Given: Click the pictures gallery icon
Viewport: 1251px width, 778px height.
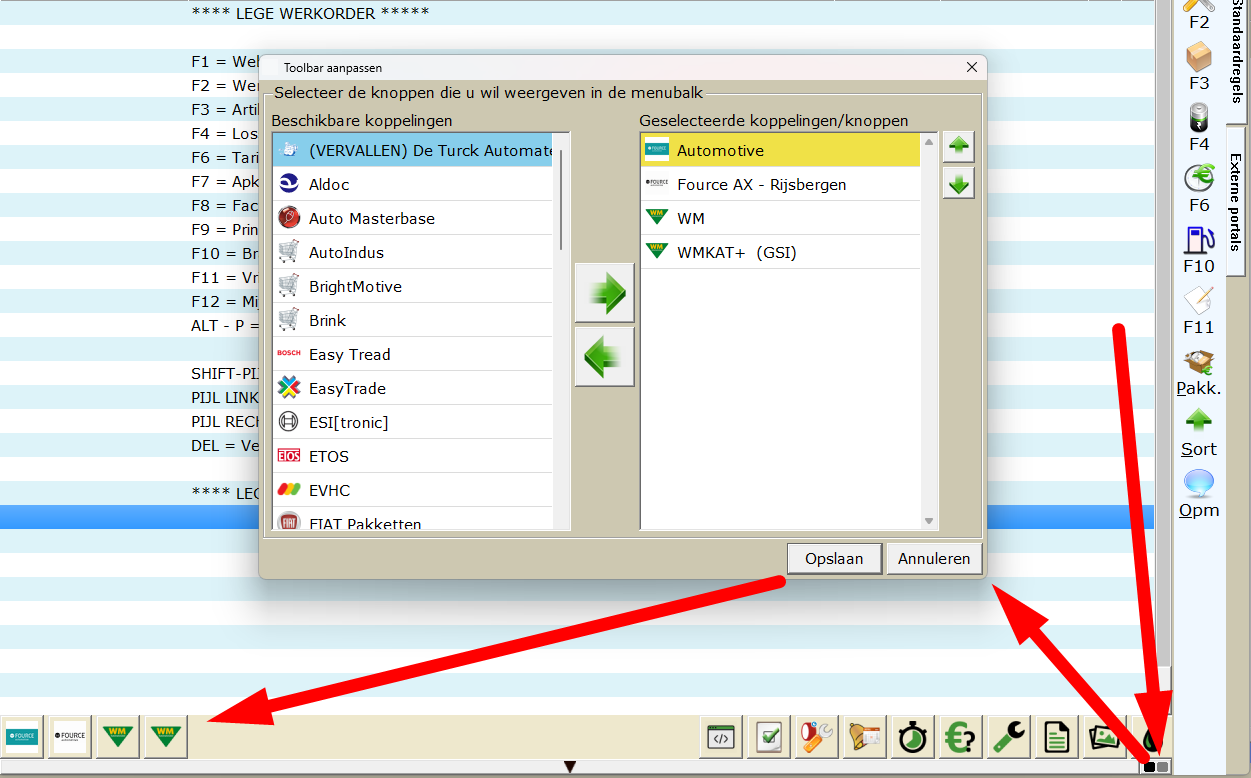Looking at the screenshot, I should (1104, 738).
